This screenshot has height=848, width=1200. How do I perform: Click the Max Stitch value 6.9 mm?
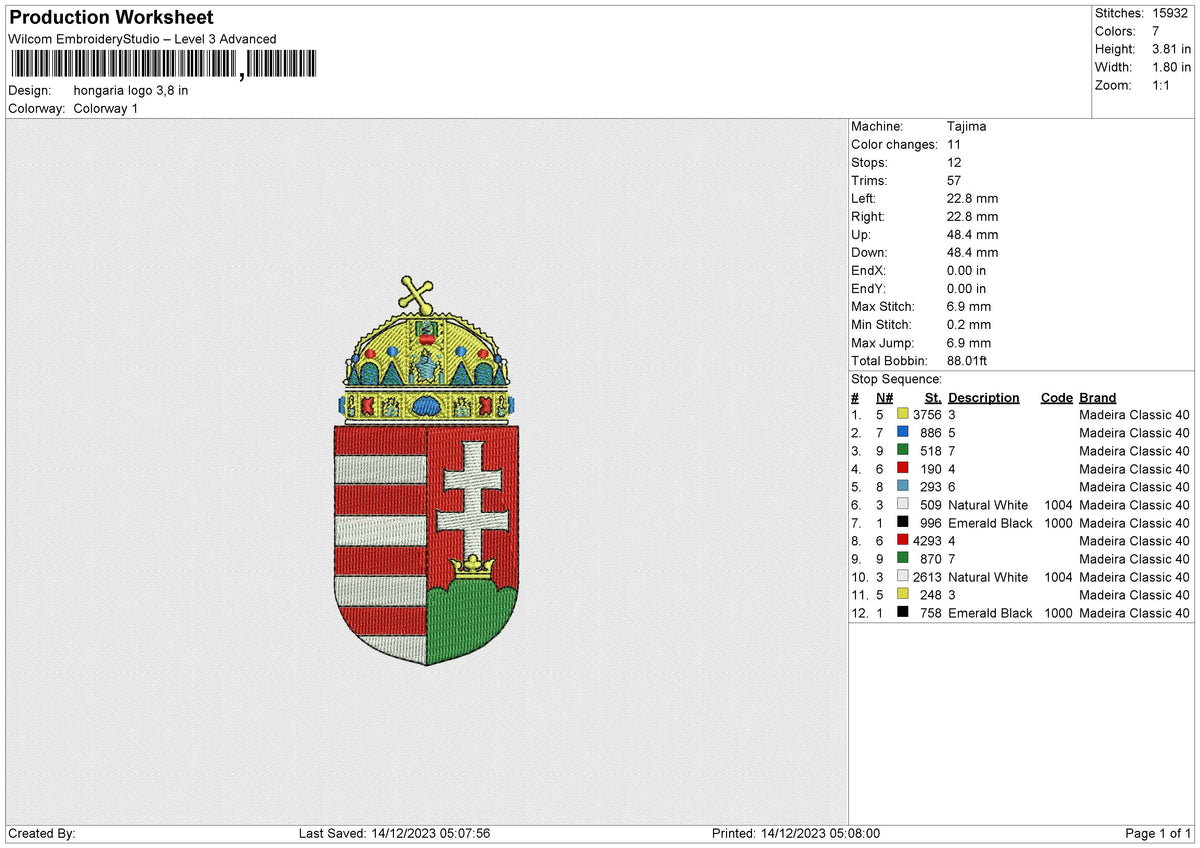pos(968,306)
